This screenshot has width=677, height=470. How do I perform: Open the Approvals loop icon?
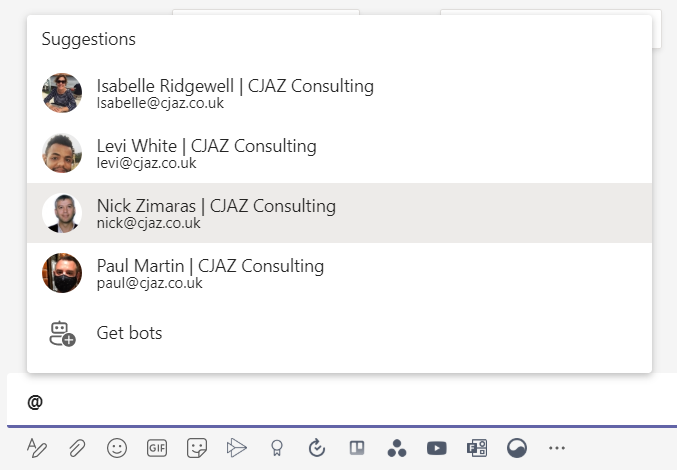tap(317, 448)
